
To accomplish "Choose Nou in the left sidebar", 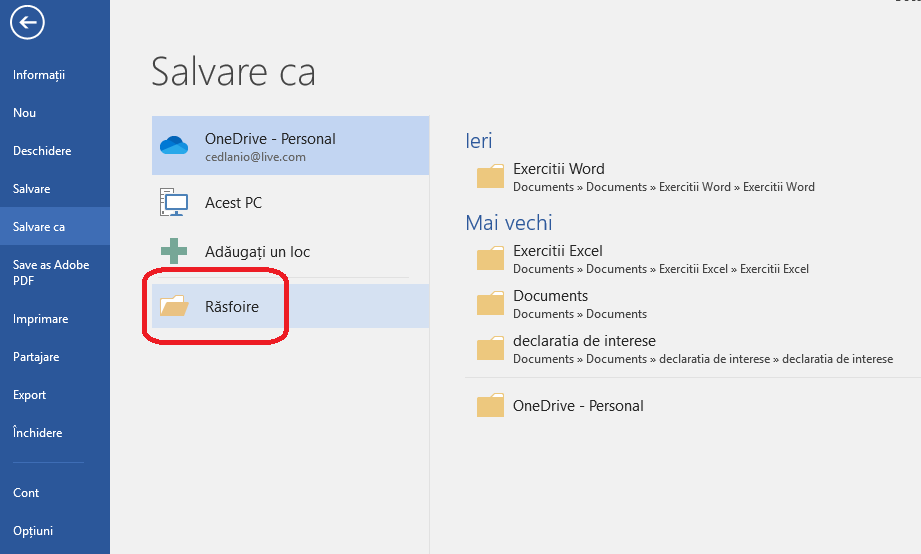I will pos(25,113).
